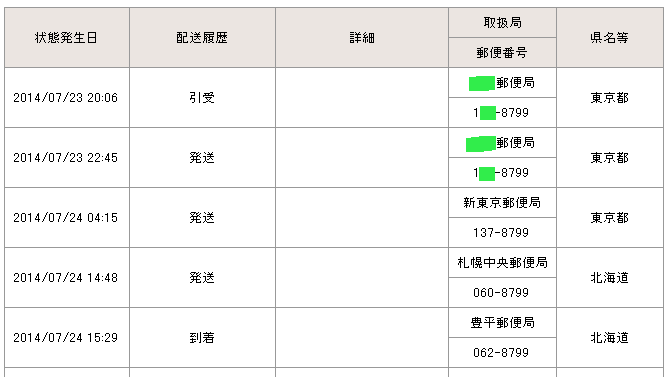Click the date 2014/07/23 20:06
Image resolution: width=670 pixels, height=377 pixels.
(65, 98)
